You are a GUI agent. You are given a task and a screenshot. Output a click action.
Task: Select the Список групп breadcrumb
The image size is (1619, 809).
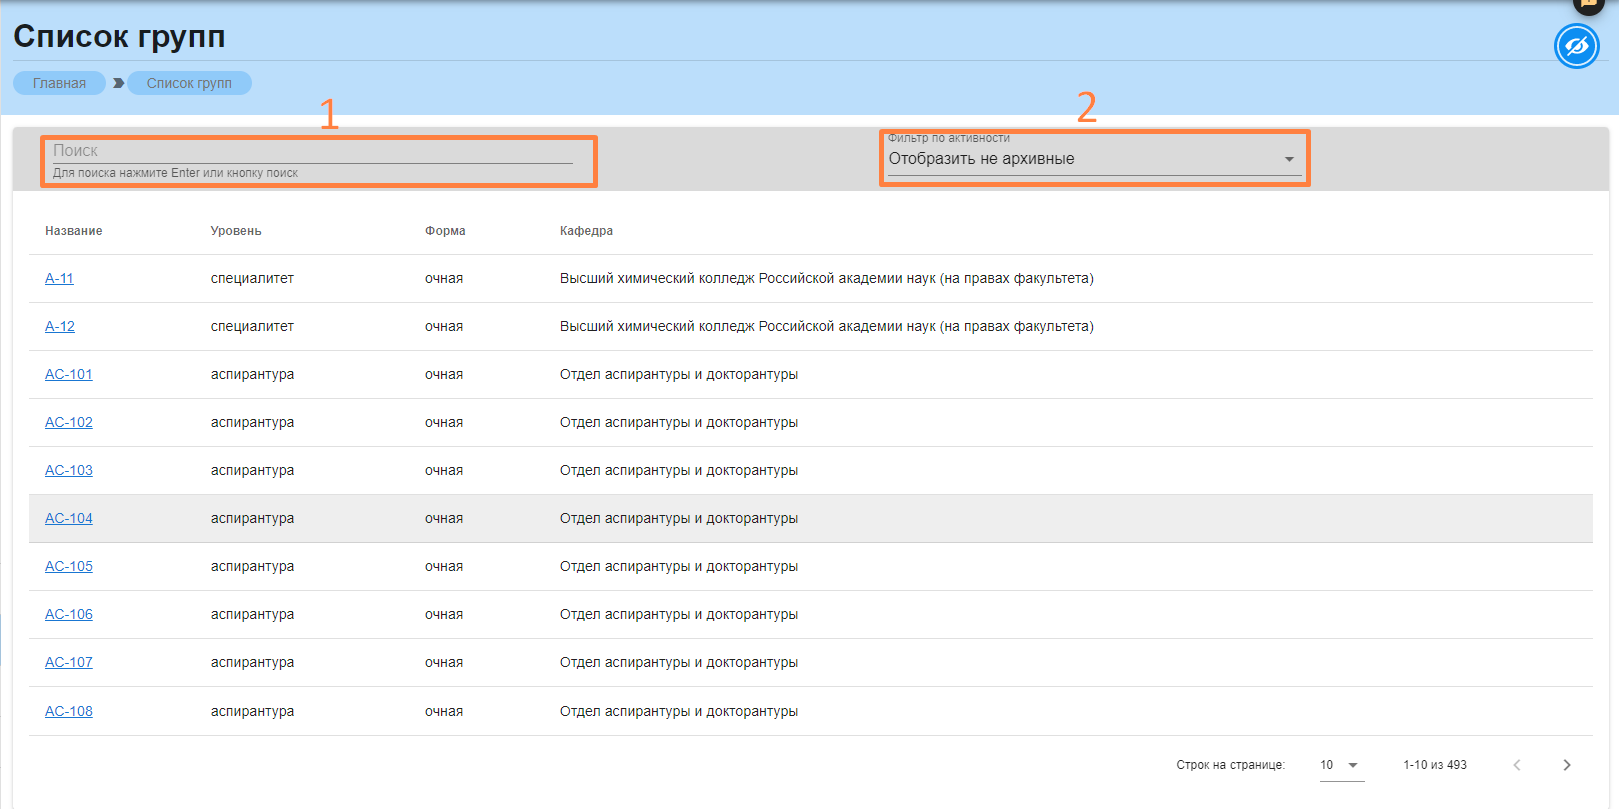(x=189, y=83)
